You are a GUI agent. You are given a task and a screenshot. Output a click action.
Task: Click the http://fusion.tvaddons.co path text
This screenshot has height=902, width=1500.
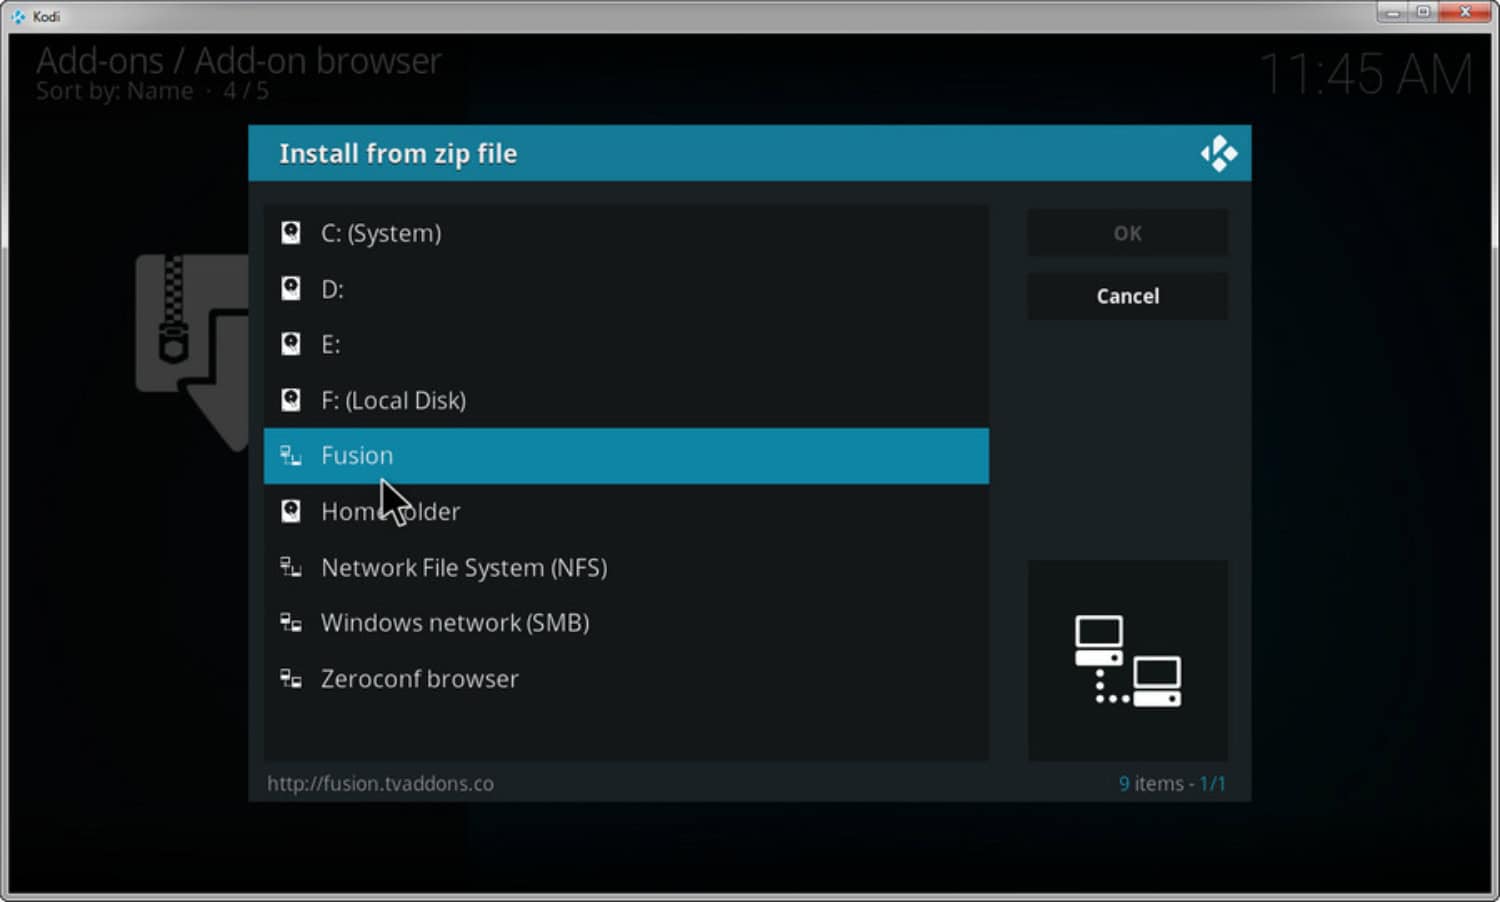tap(380, 784)
